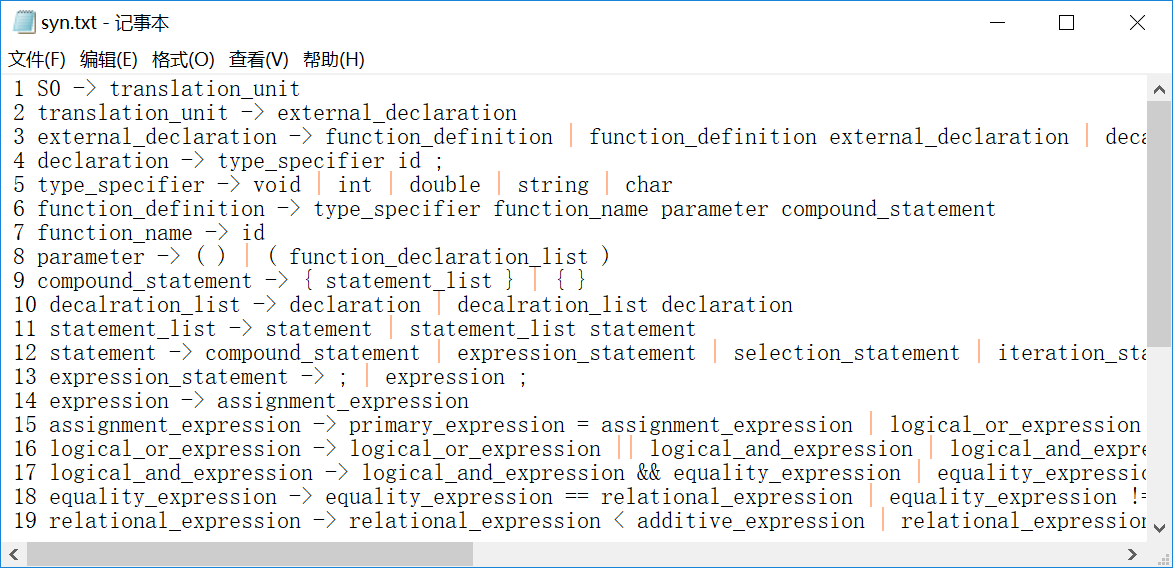This screenshot has width=1173, height=568.
Task: Click the empty vertical scrollbar track below the thumb
Action: 1159,440
